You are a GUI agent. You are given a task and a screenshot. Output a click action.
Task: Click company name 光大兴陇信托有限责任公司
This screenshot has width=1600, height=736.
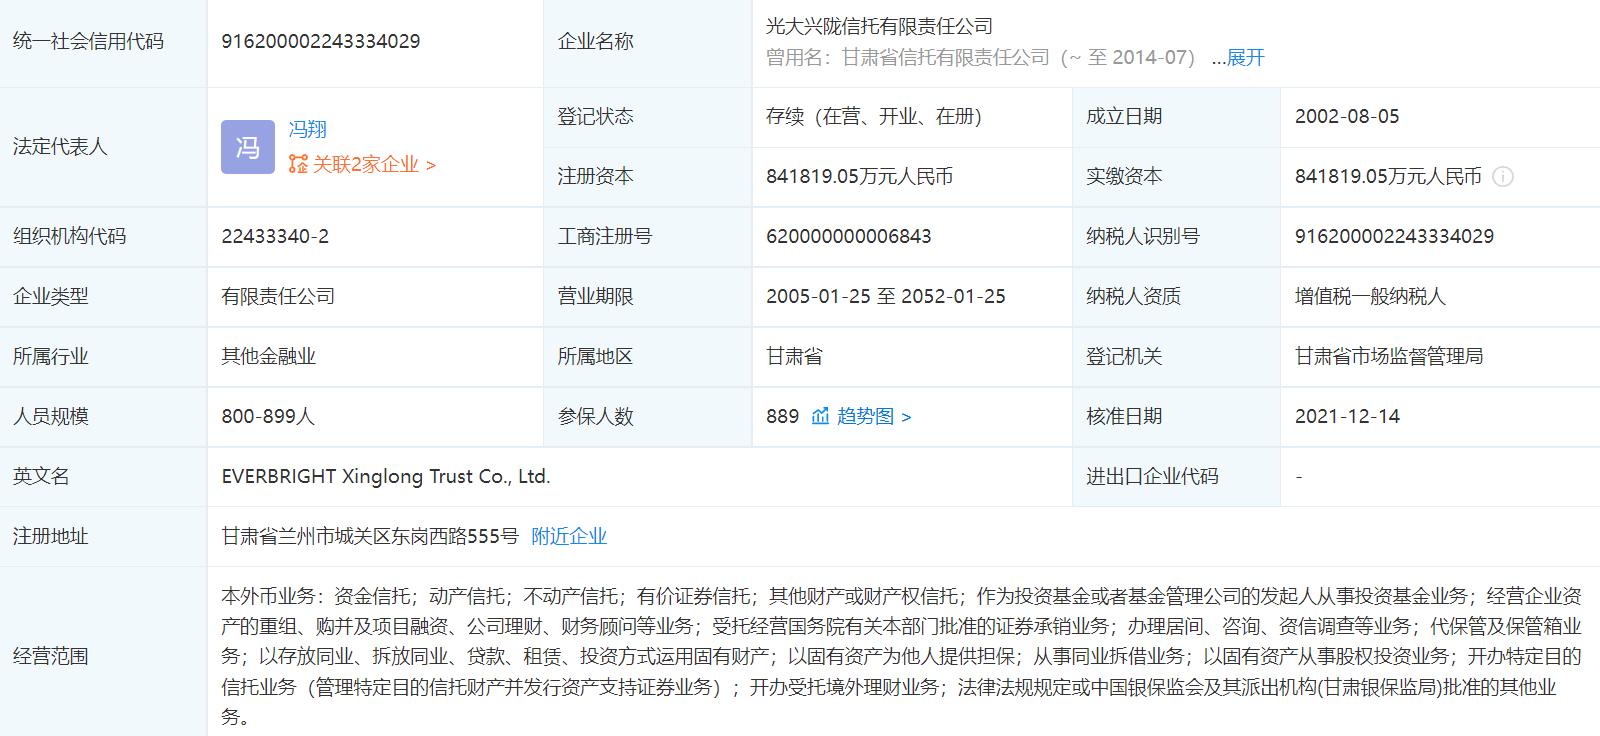879,26
